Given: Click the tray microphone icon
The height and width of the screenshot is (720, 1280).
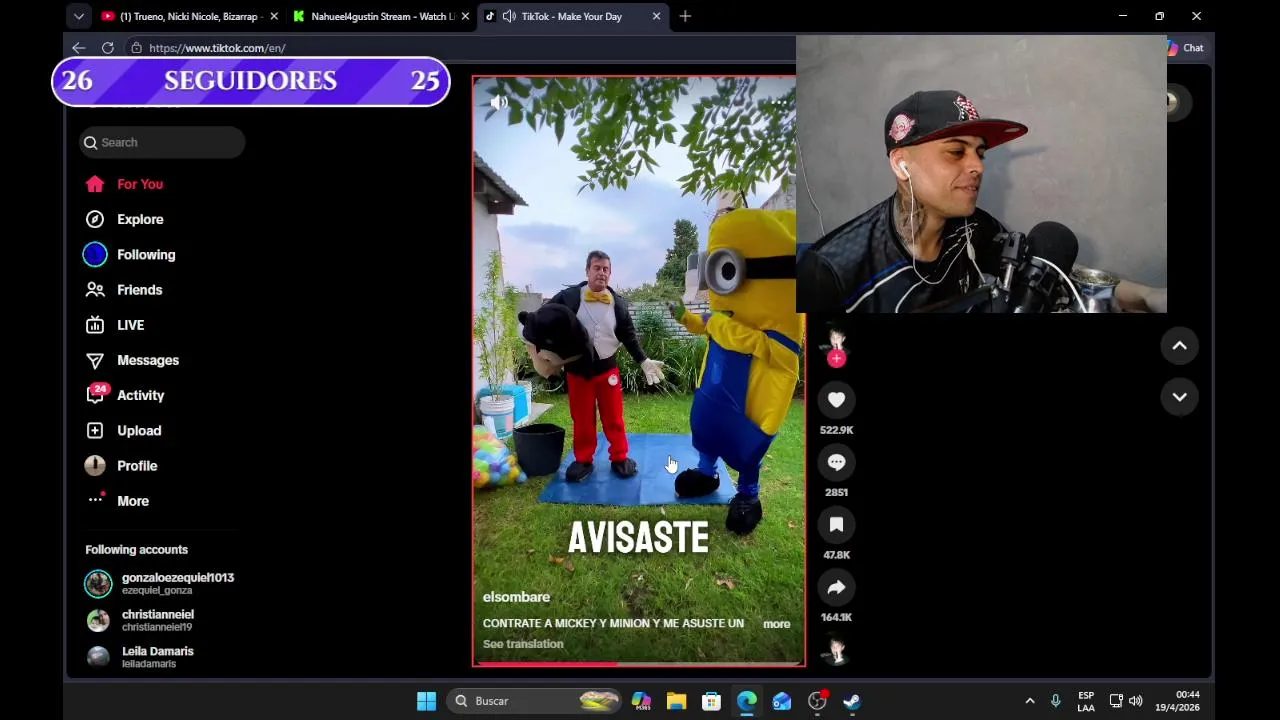Looking at the screenshot, I should click(x=1055, y=701).
